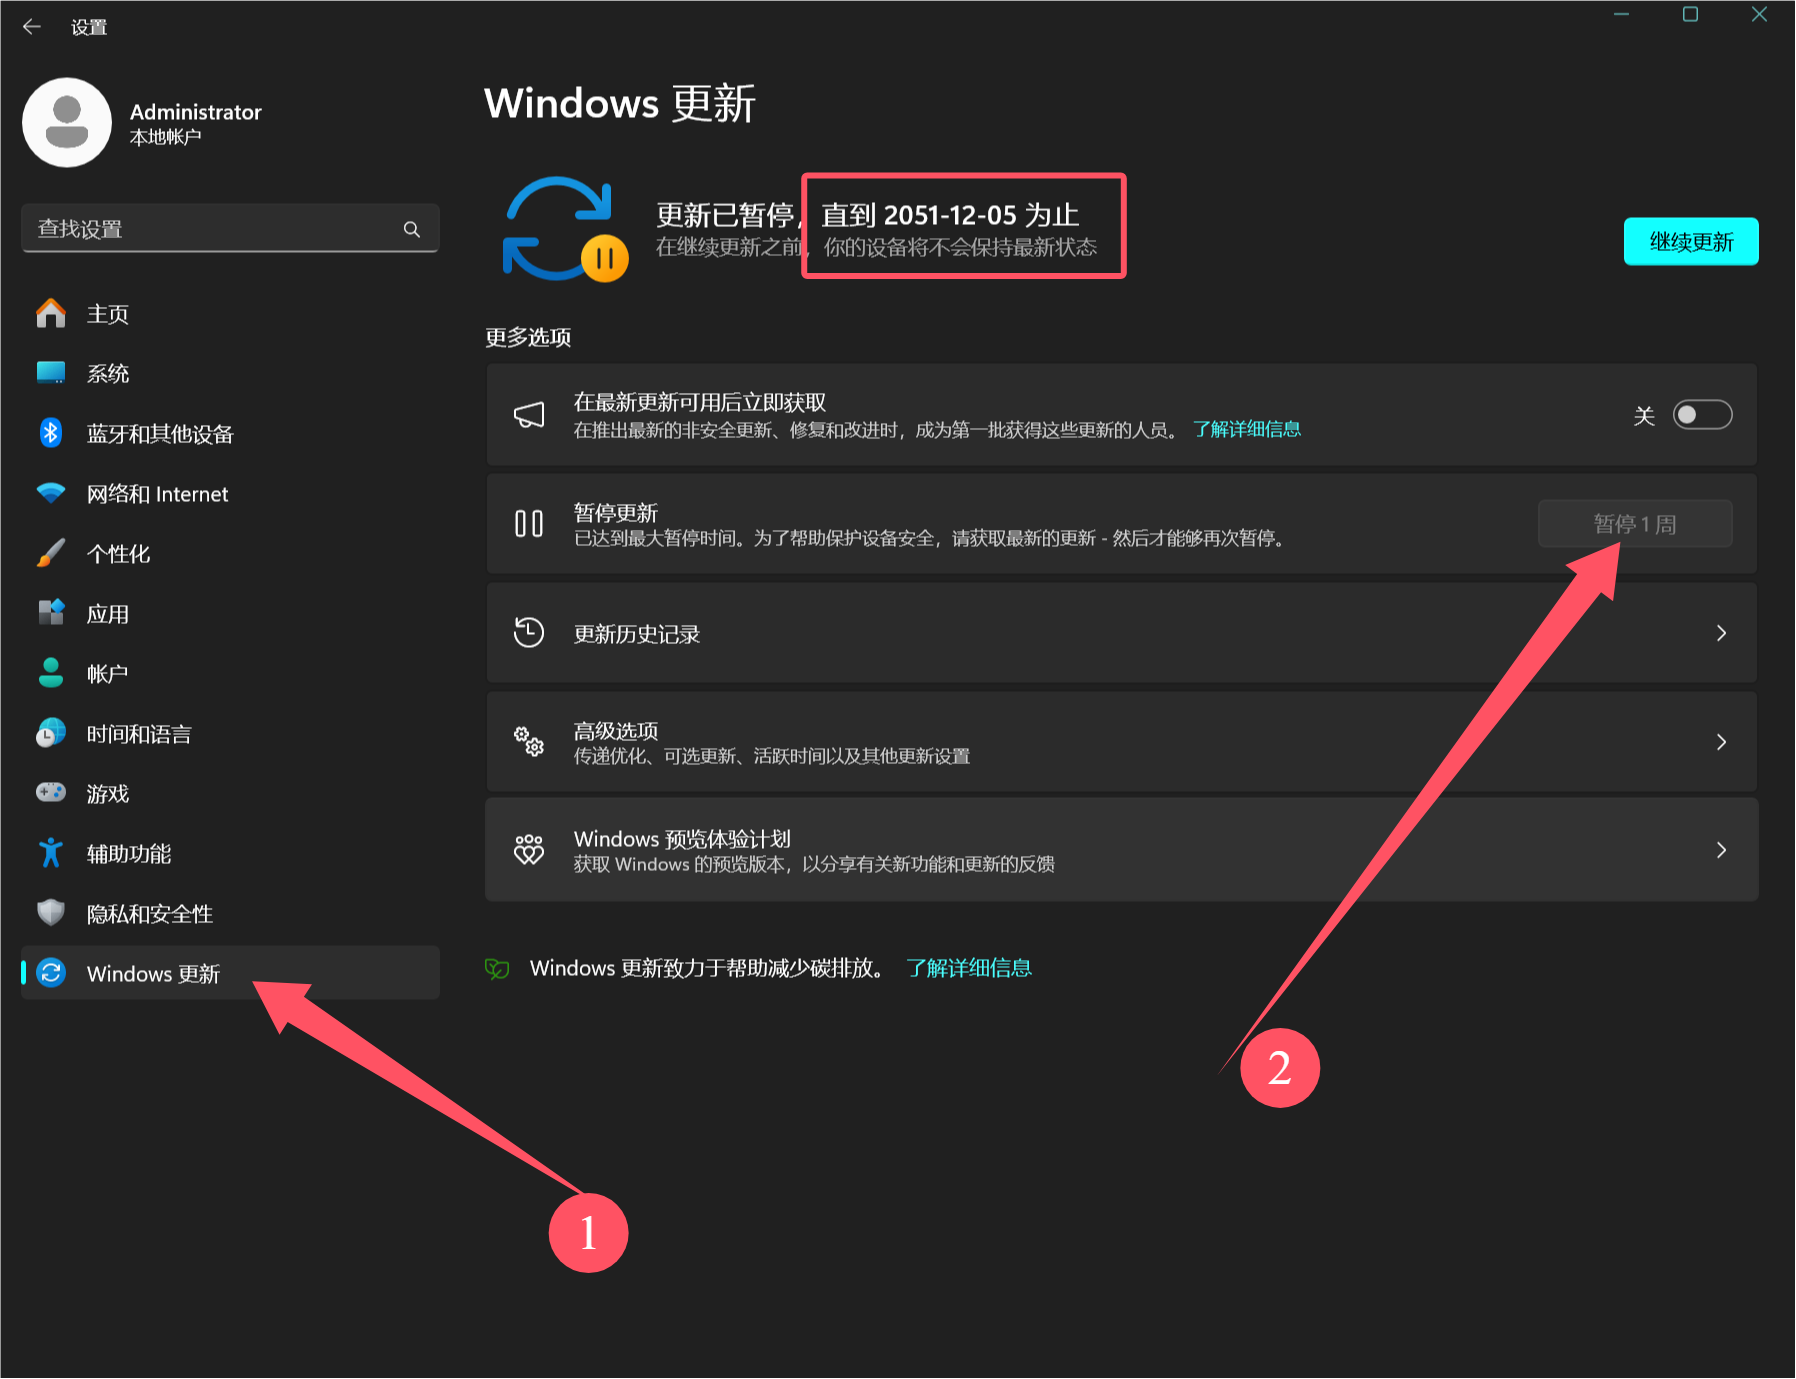The height and width of the screenshot is (1379, 1796).
Task: Open 辅助功能 accessibility section
Action: 128,854
